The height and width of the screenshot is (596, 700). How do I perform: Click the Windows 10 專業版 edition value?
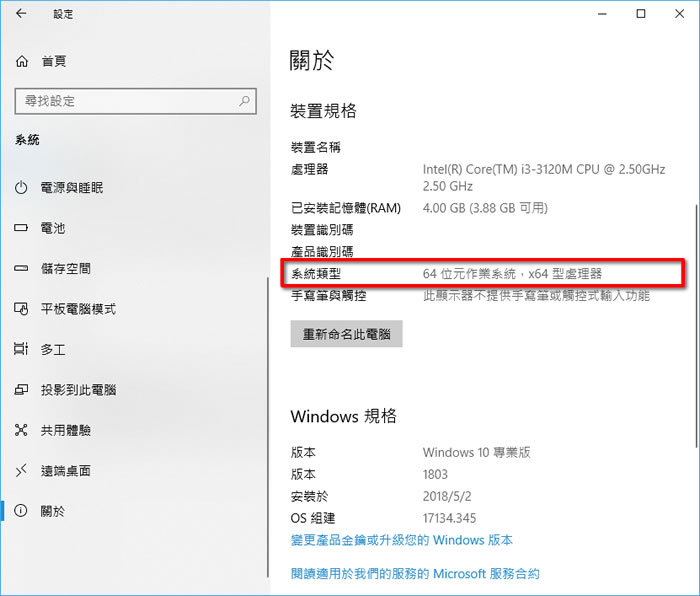point(476,452)
